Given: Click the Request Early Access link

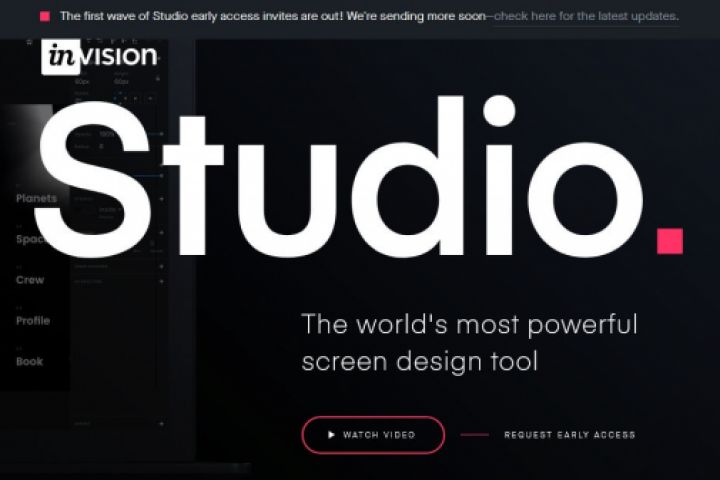Looking at the screenshot, I should (569, 435).
